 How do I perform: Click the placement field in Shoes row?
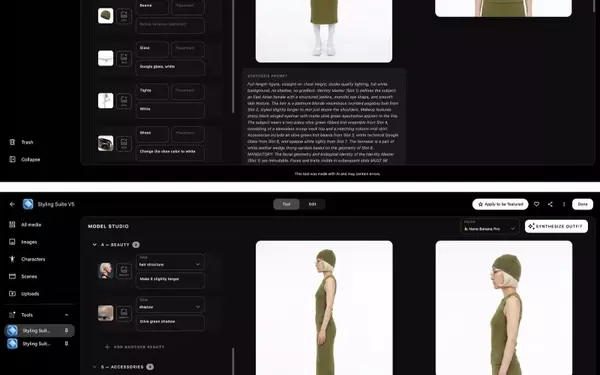click(188, 134)
